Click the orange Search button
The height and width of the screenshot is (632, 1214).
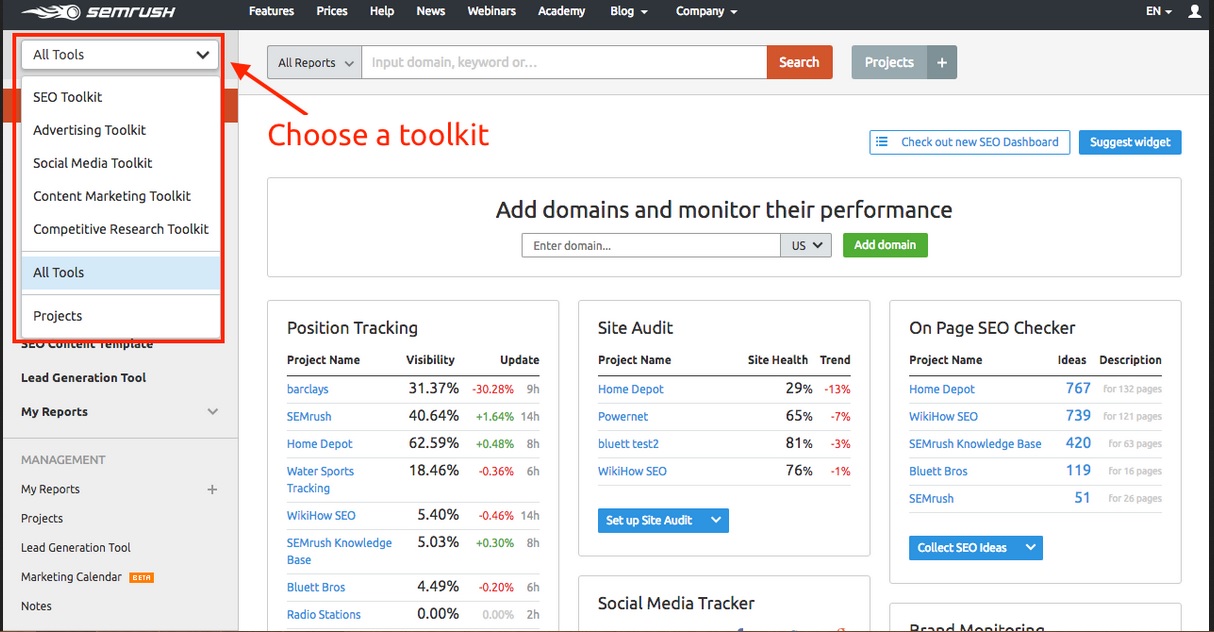tap(799, 61)
